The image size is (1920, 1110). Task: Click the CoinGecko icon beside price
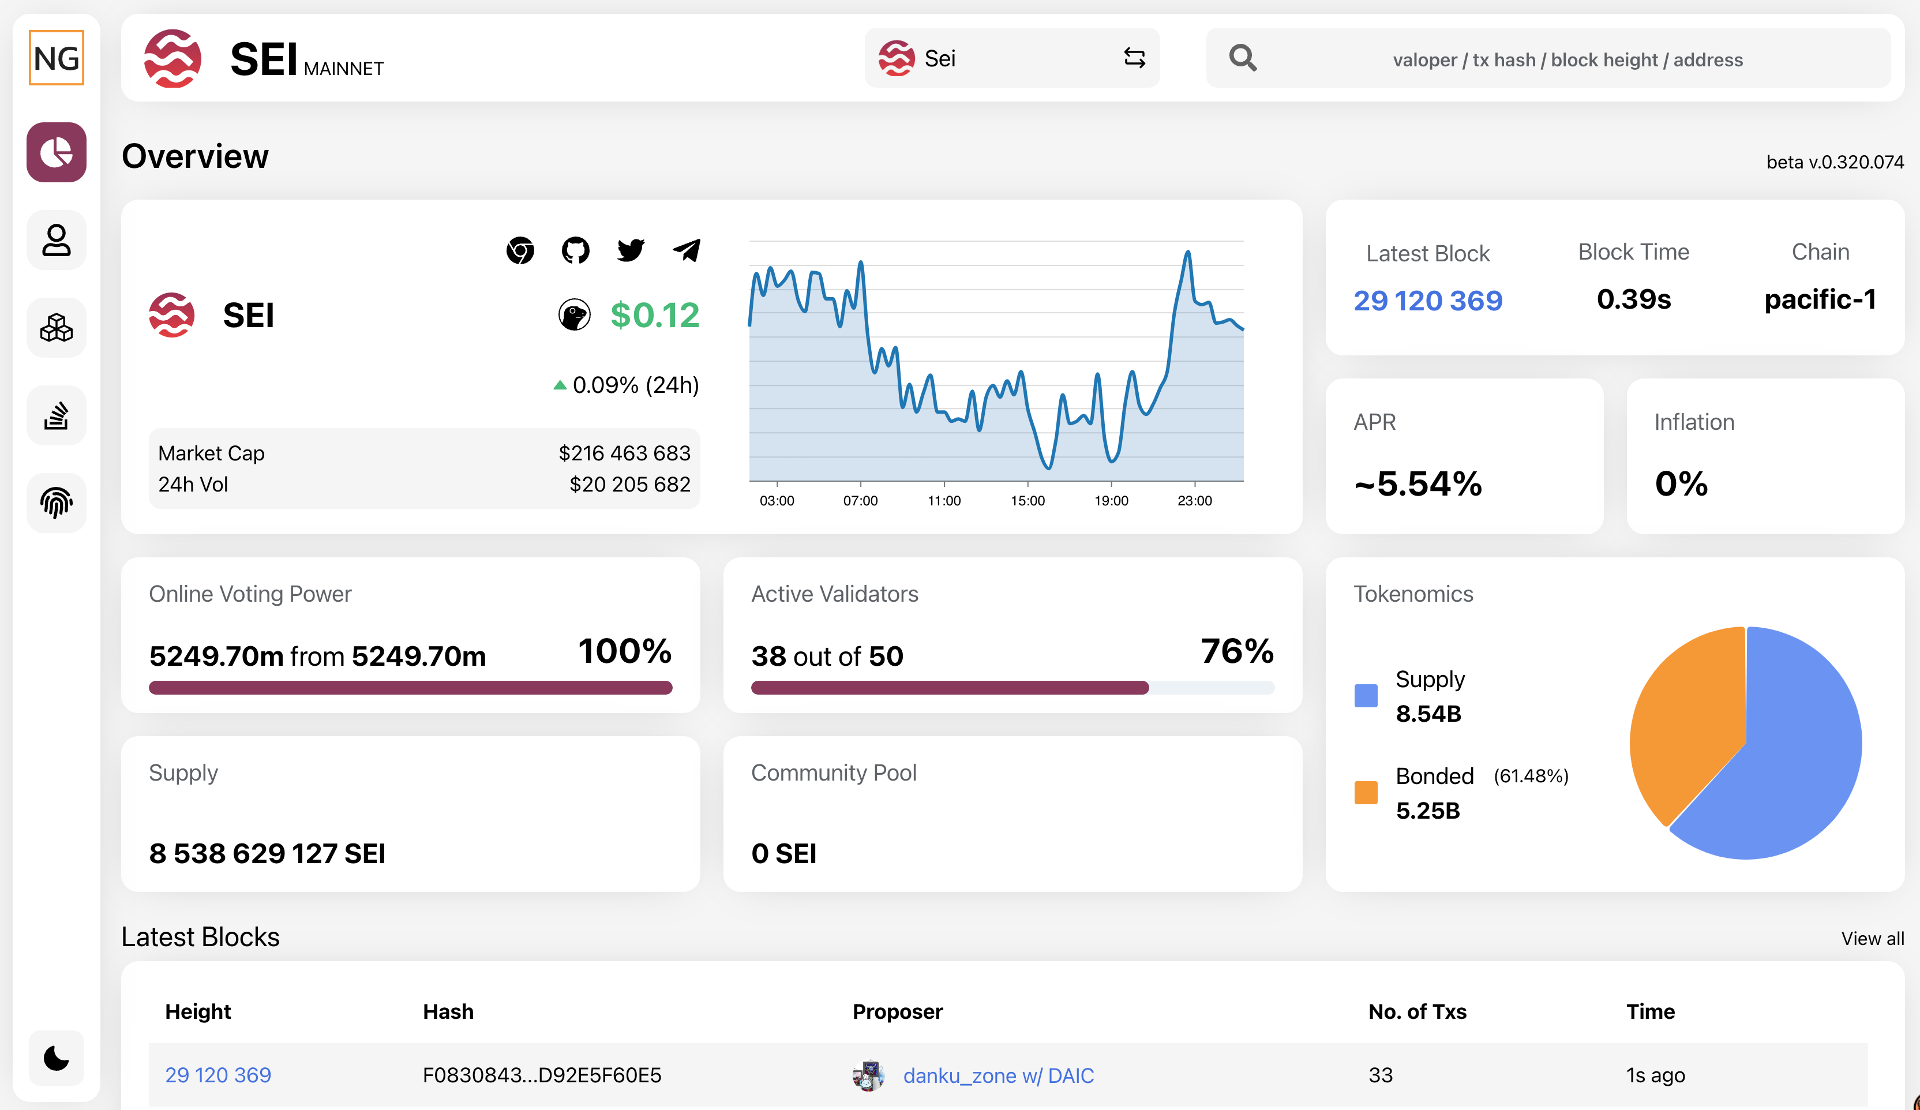point(574,315)
